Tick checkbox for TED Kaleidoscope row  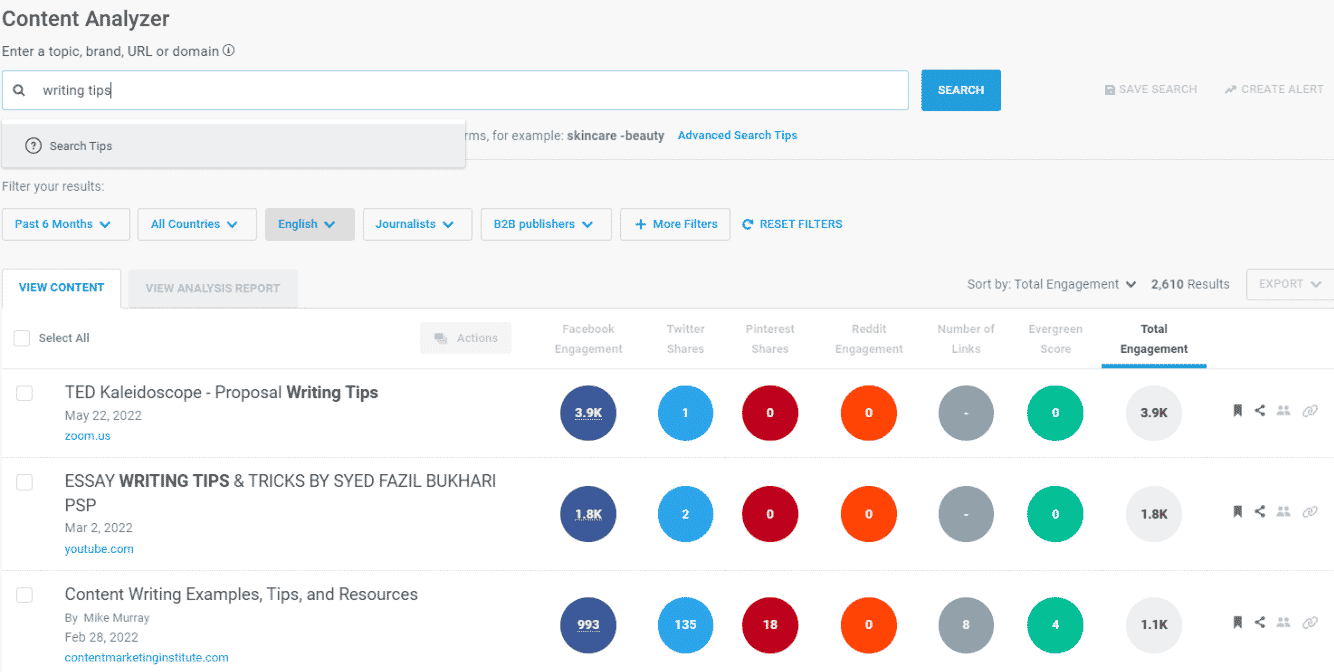pyautogui.click(x=24, y=394)
